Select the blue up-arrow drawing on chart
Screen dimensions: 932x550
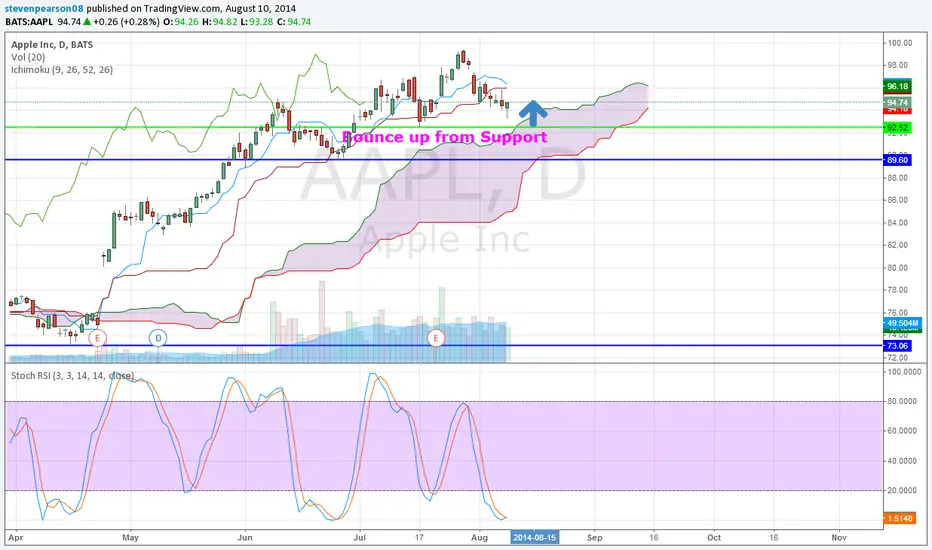tap(533, 113)
